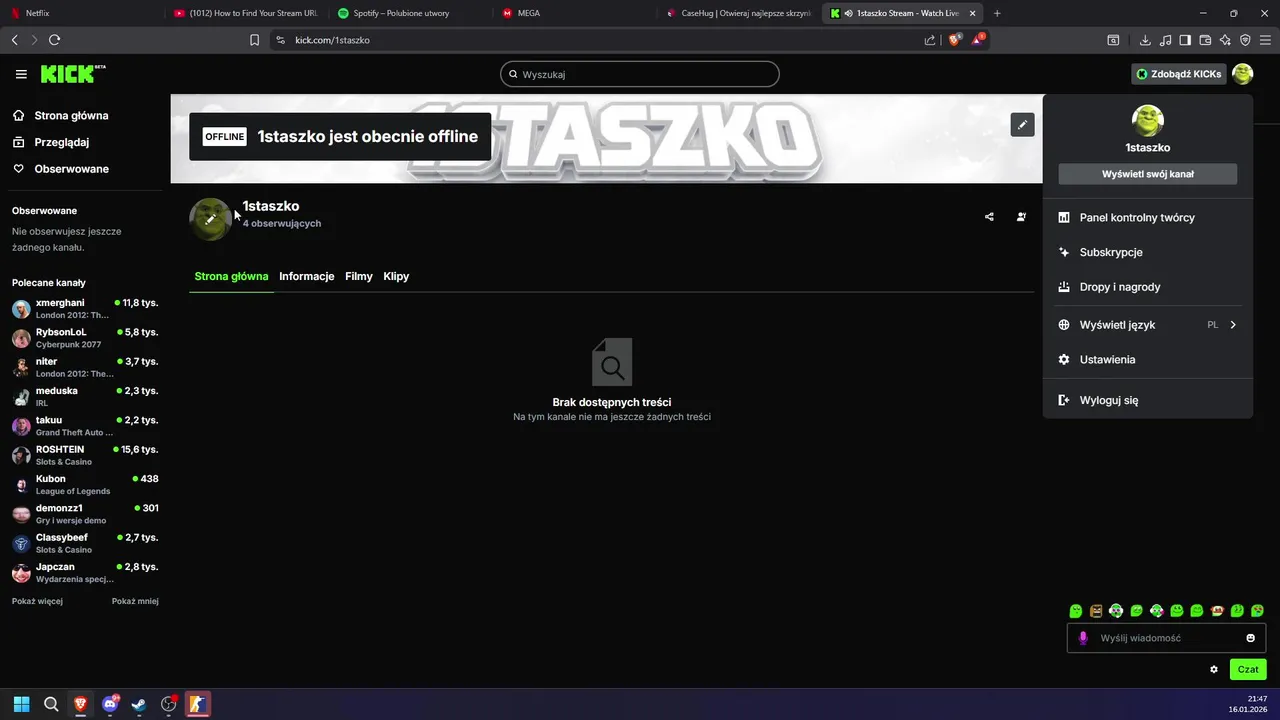
Task: Open recommended channel xmerghani
Action: 85,308
